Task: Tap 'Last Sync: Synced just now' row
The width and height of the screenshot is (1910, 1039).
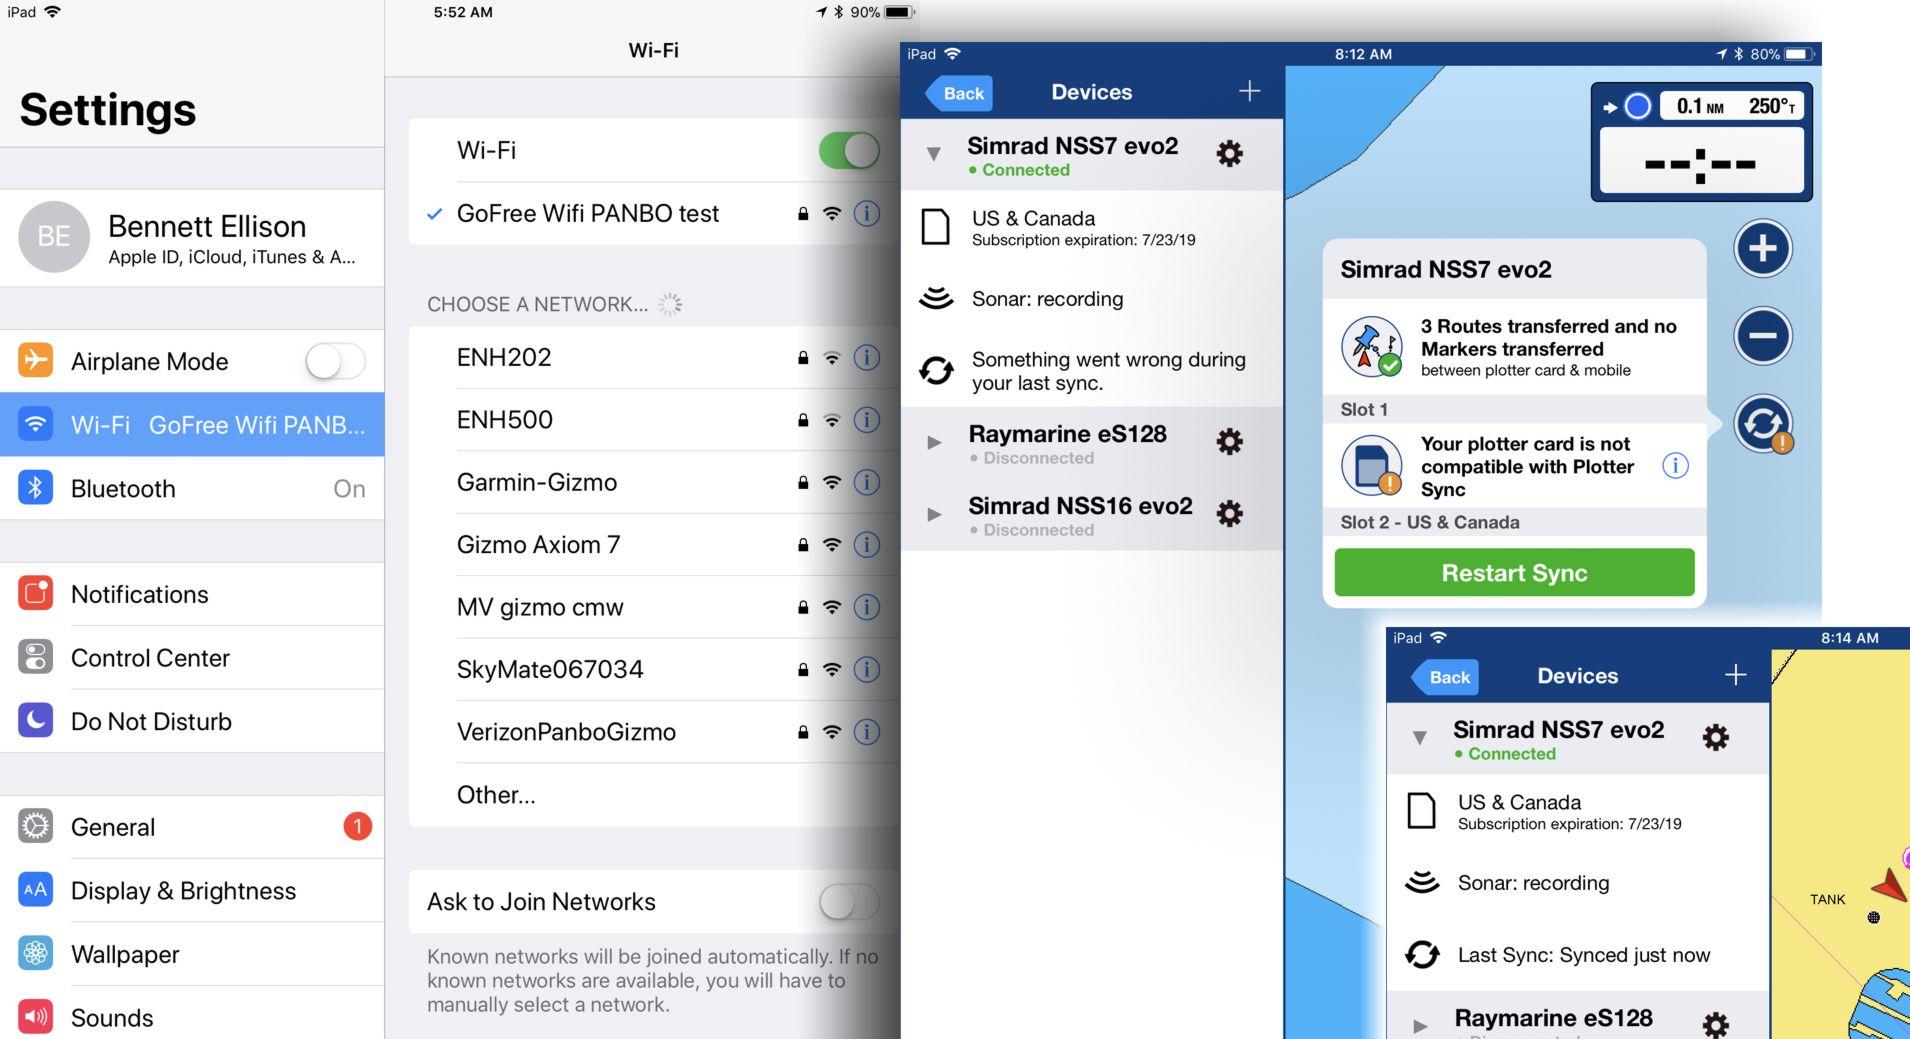Action: point(1578,955)
